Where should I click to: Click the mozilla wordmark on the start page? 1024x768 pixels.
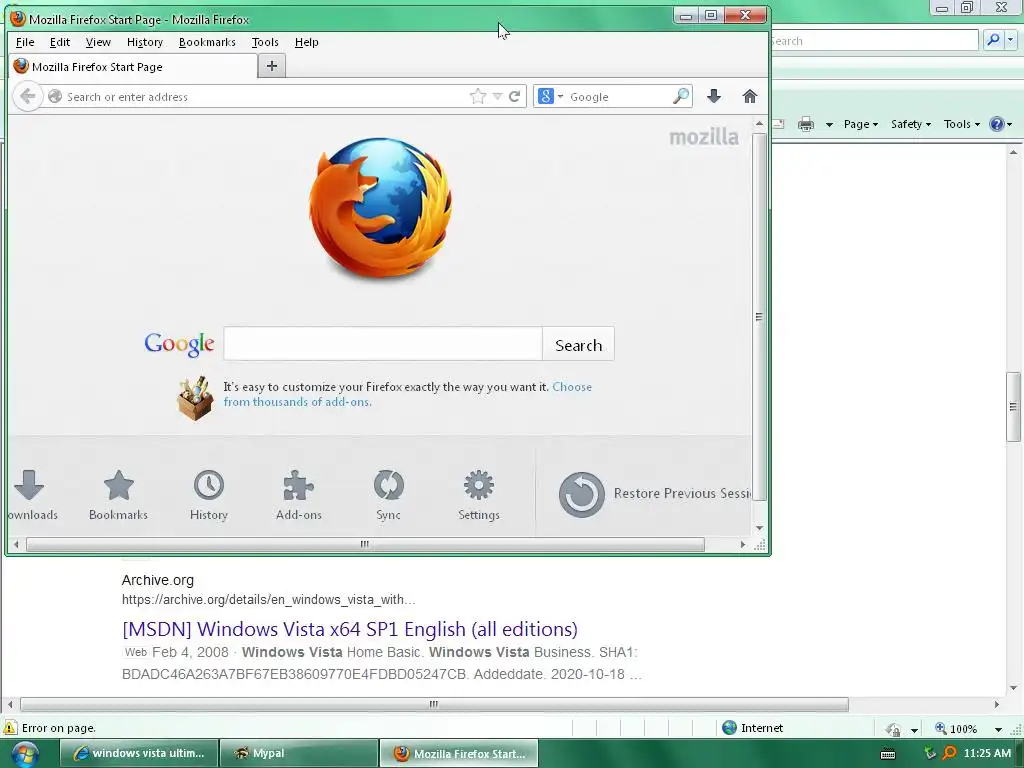coord(704,137)
